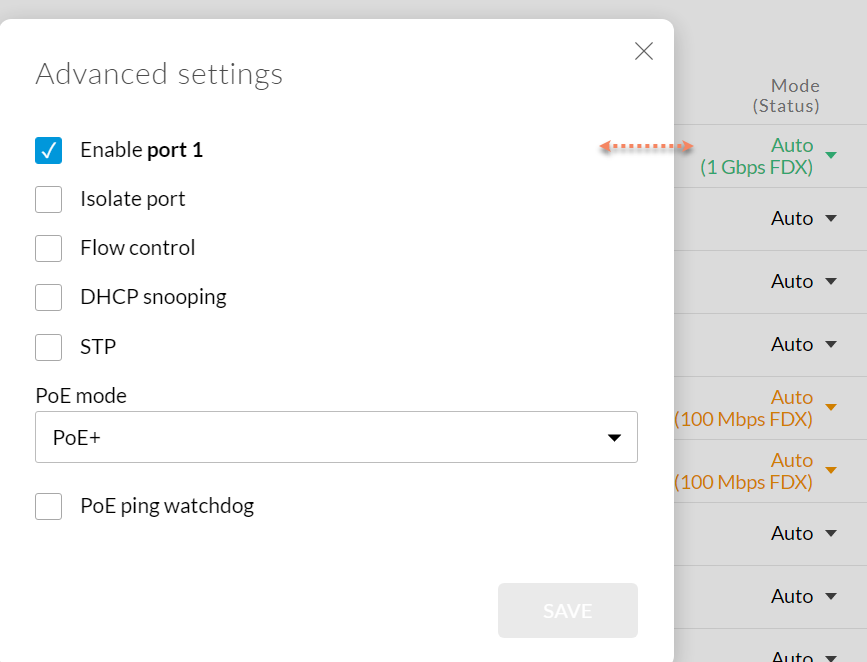Tick the Isolate port checkbox
Screen dimensions: 867x662
coord(49,199)
